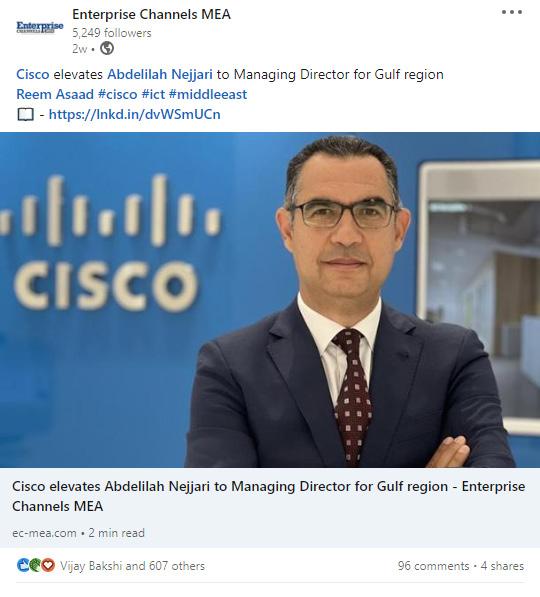The width and height of the screenshot is (540, 597).
Task: View Vijay Bakshi and 607 others reactions
Action: 132,566
